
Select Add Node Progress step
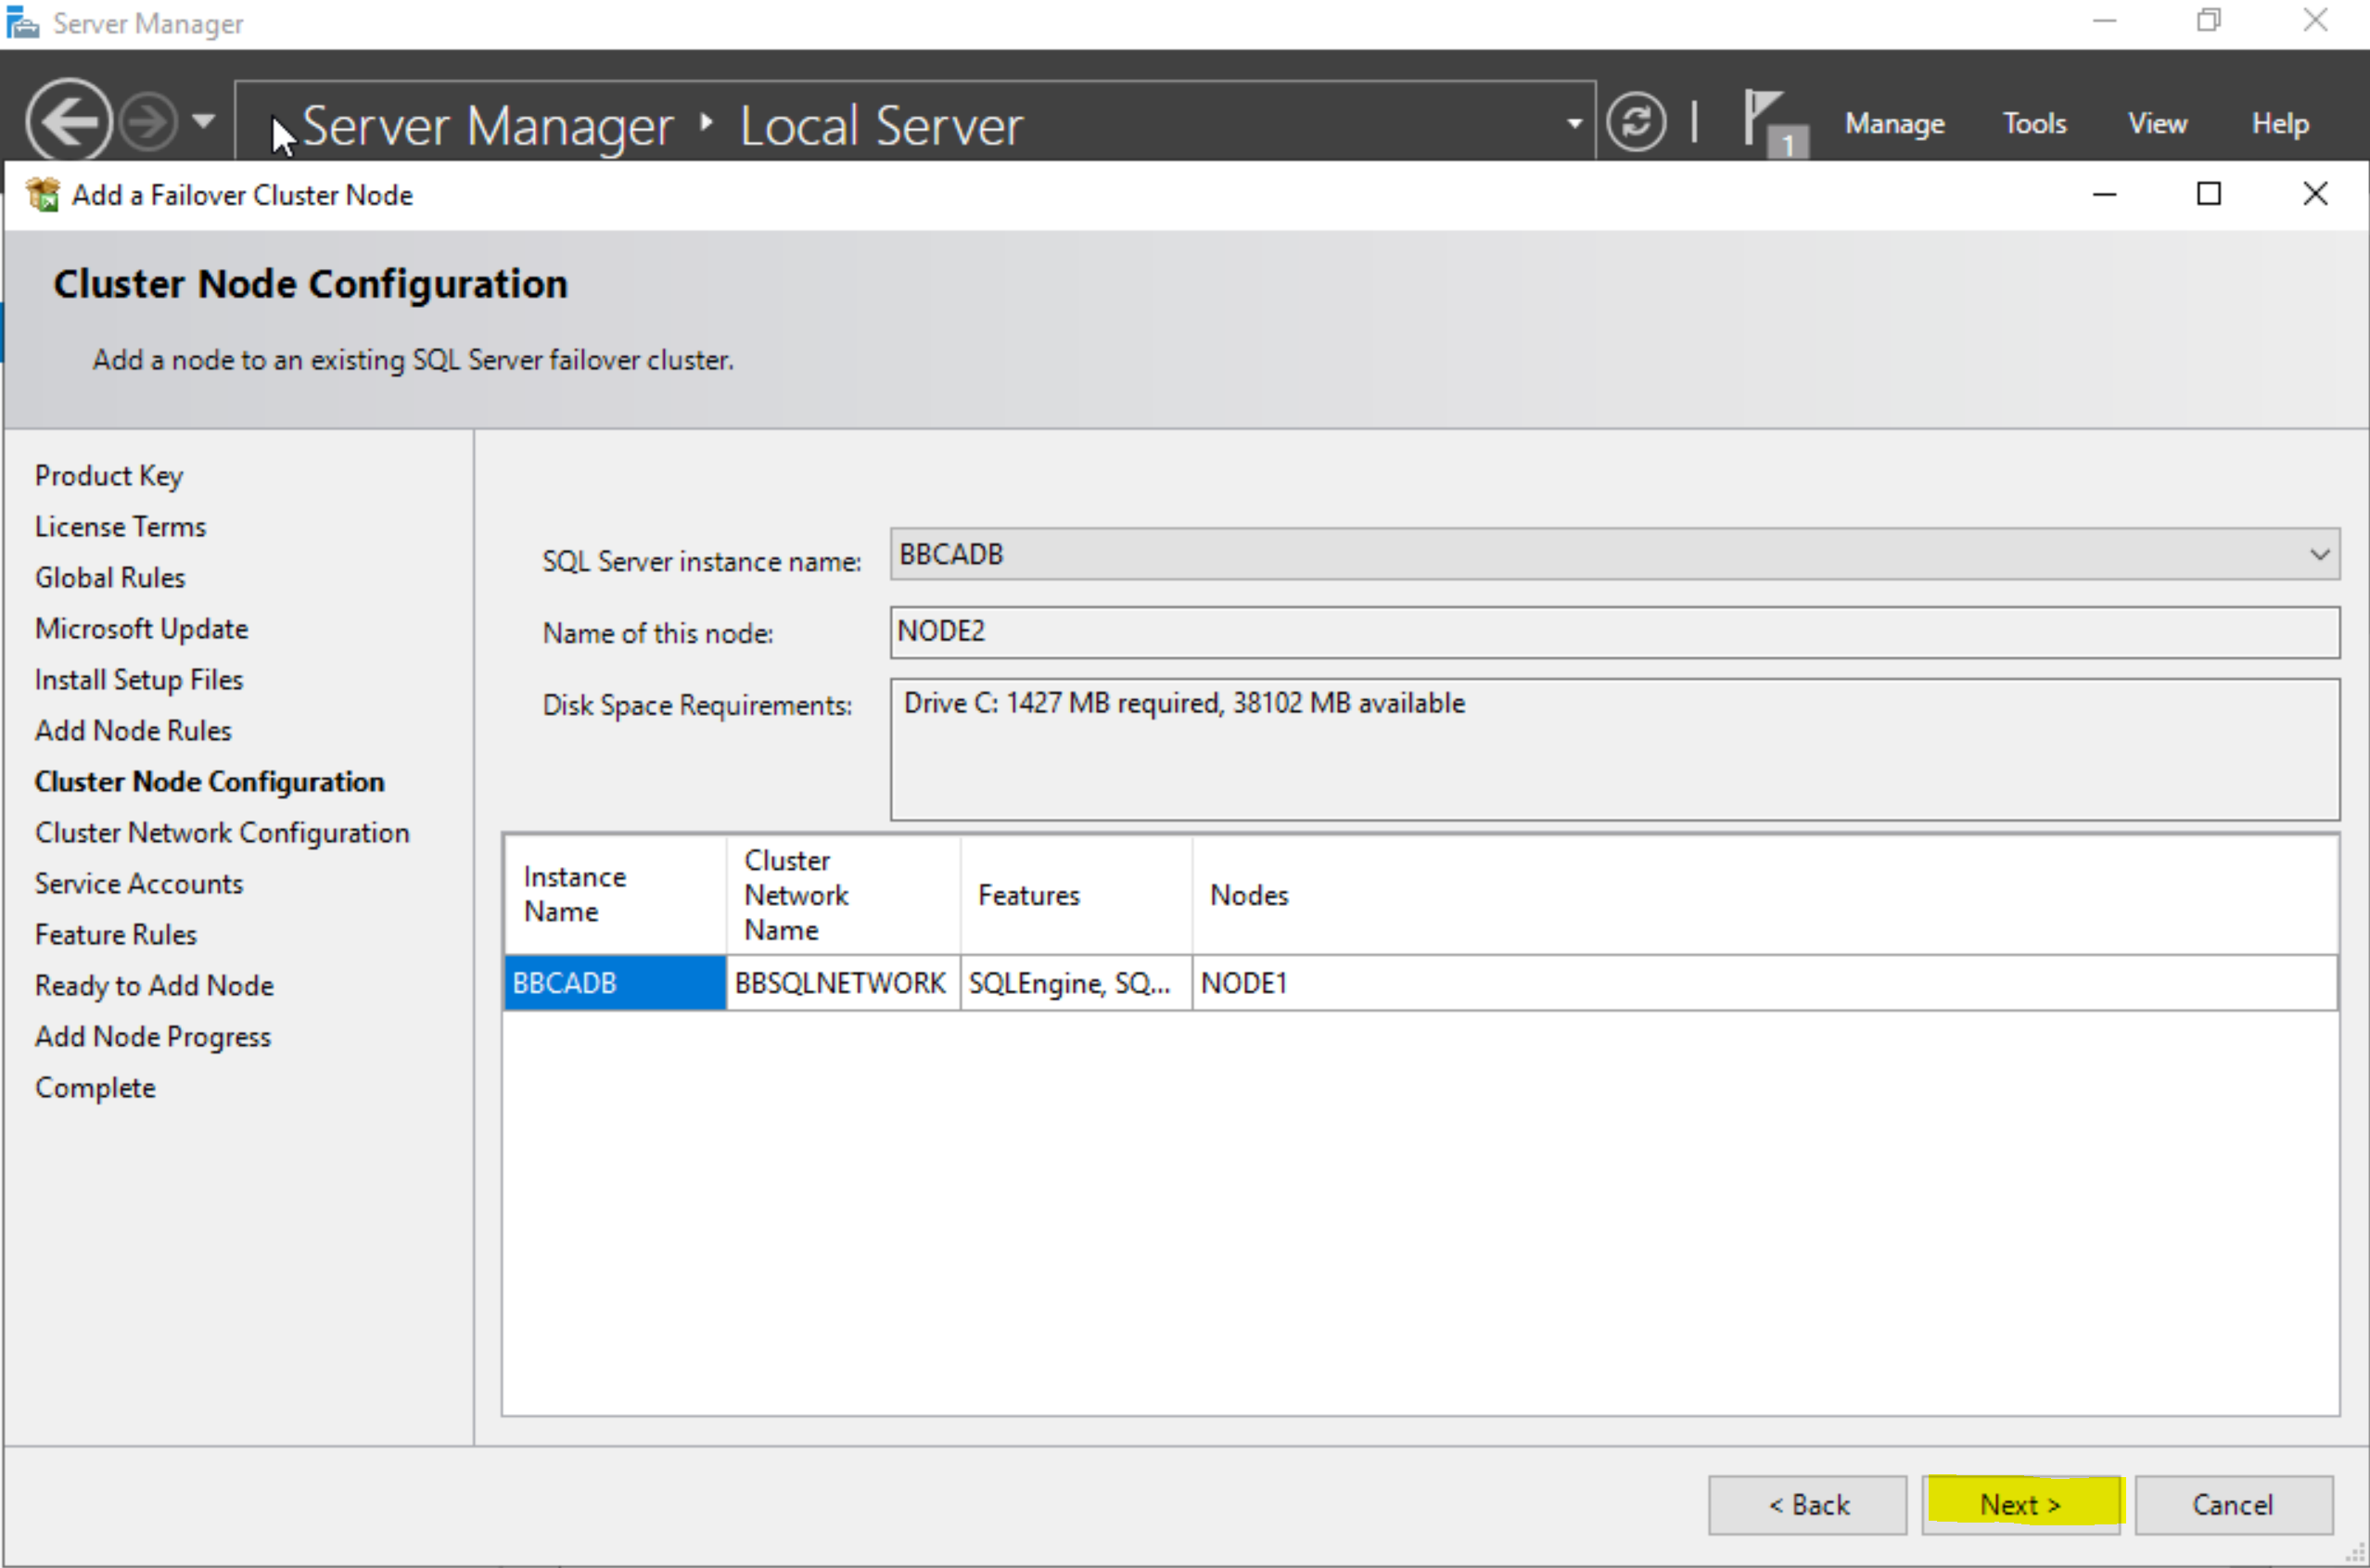[x=153, y=1037]
